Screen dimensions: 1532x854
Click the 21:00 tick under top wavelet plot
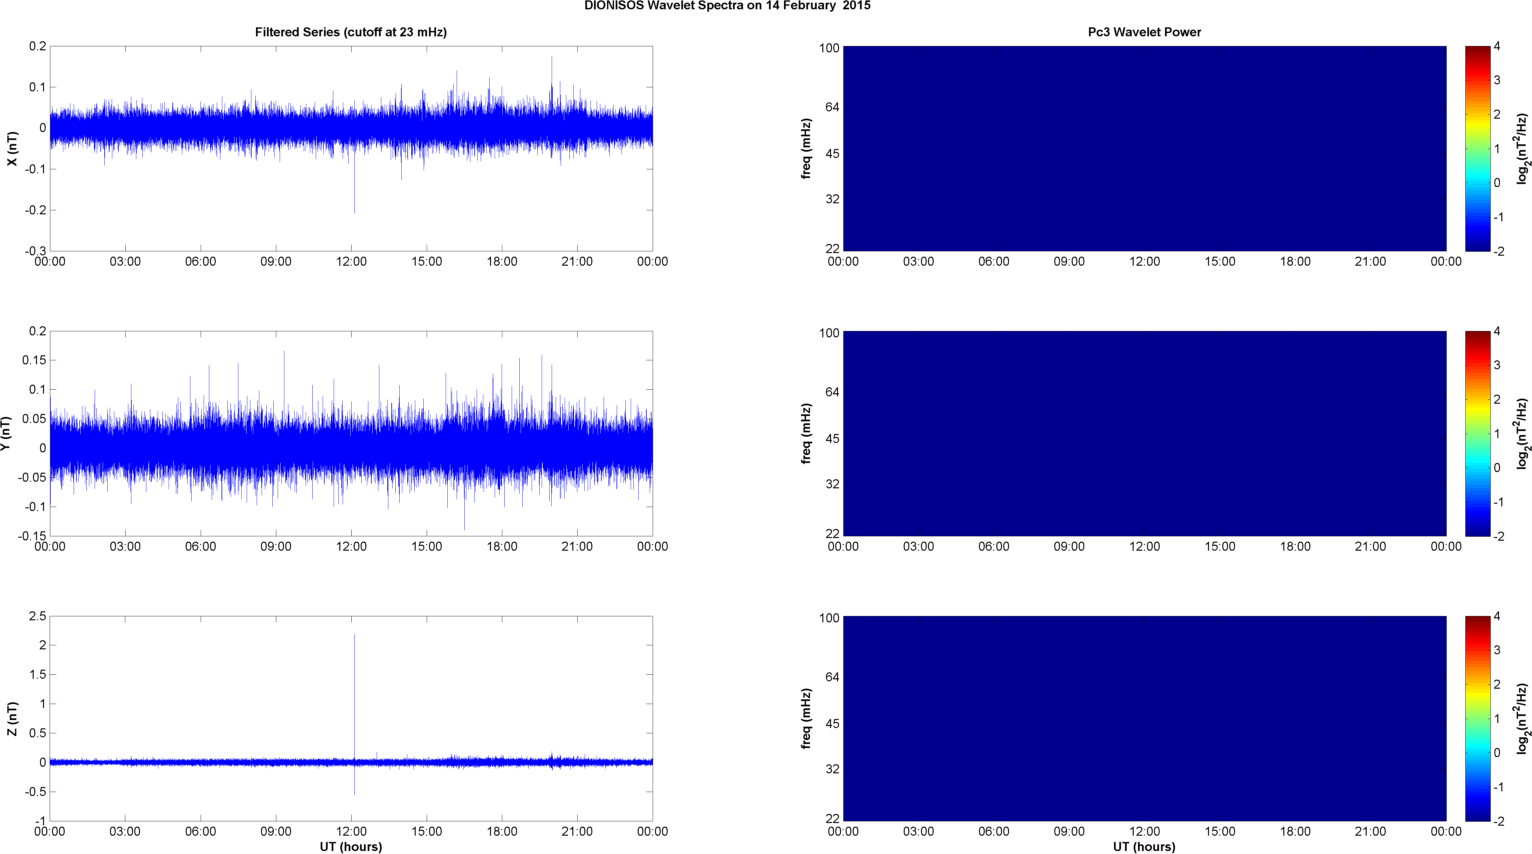tap(1370, 262)
